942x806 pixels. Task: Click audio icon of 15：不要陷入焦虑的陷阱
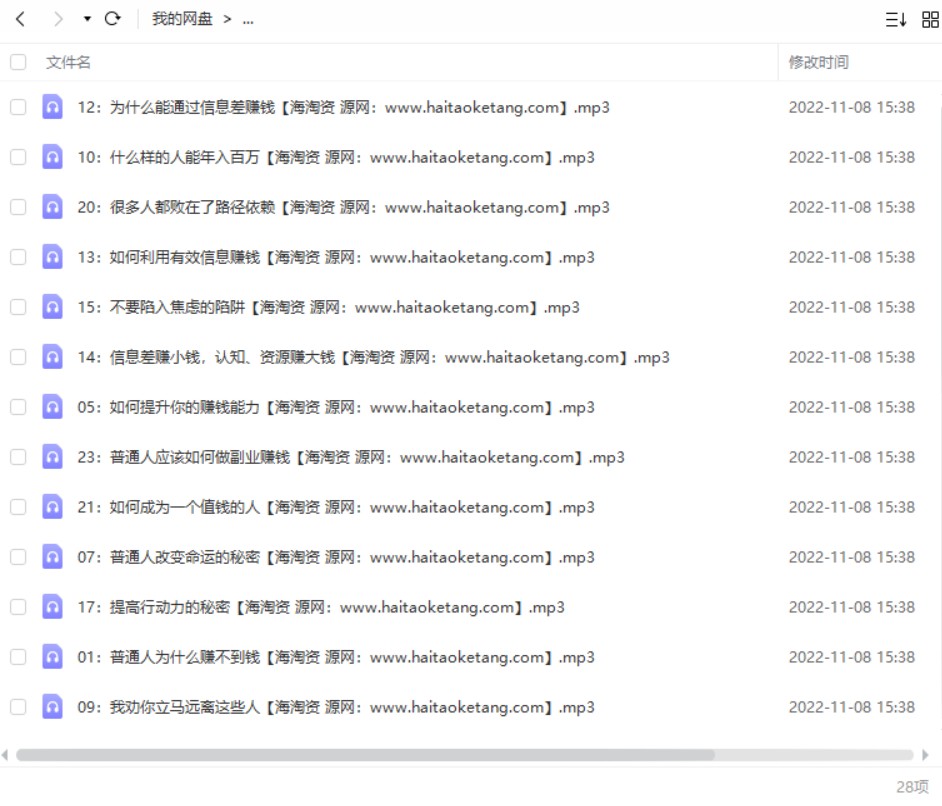(x=52, y=307)
